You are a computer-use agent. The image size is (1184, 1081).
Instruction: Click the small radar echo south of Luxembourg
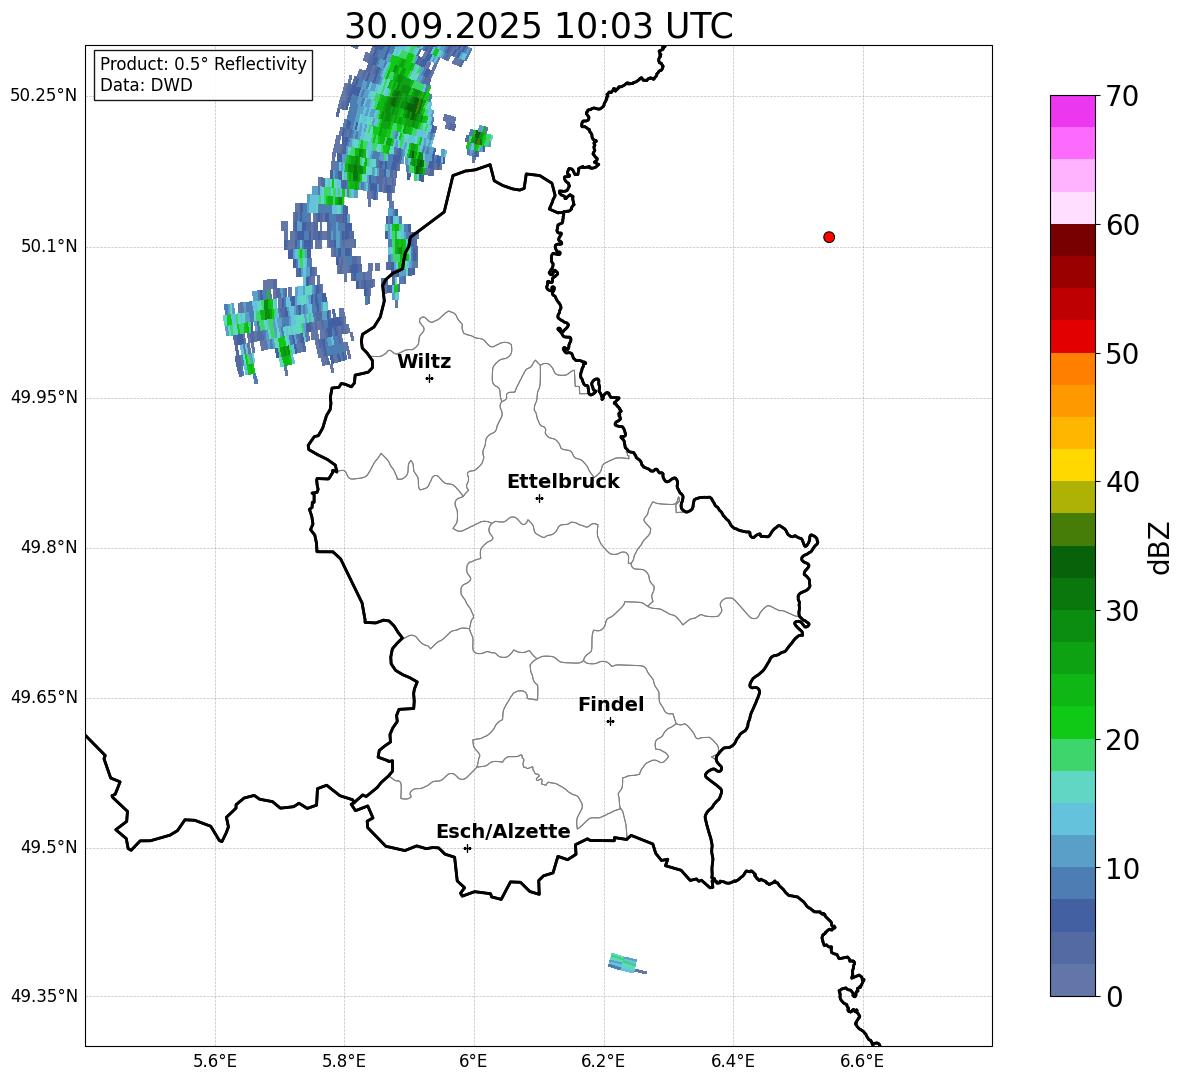pyautogui.click(x=627, y=963)
